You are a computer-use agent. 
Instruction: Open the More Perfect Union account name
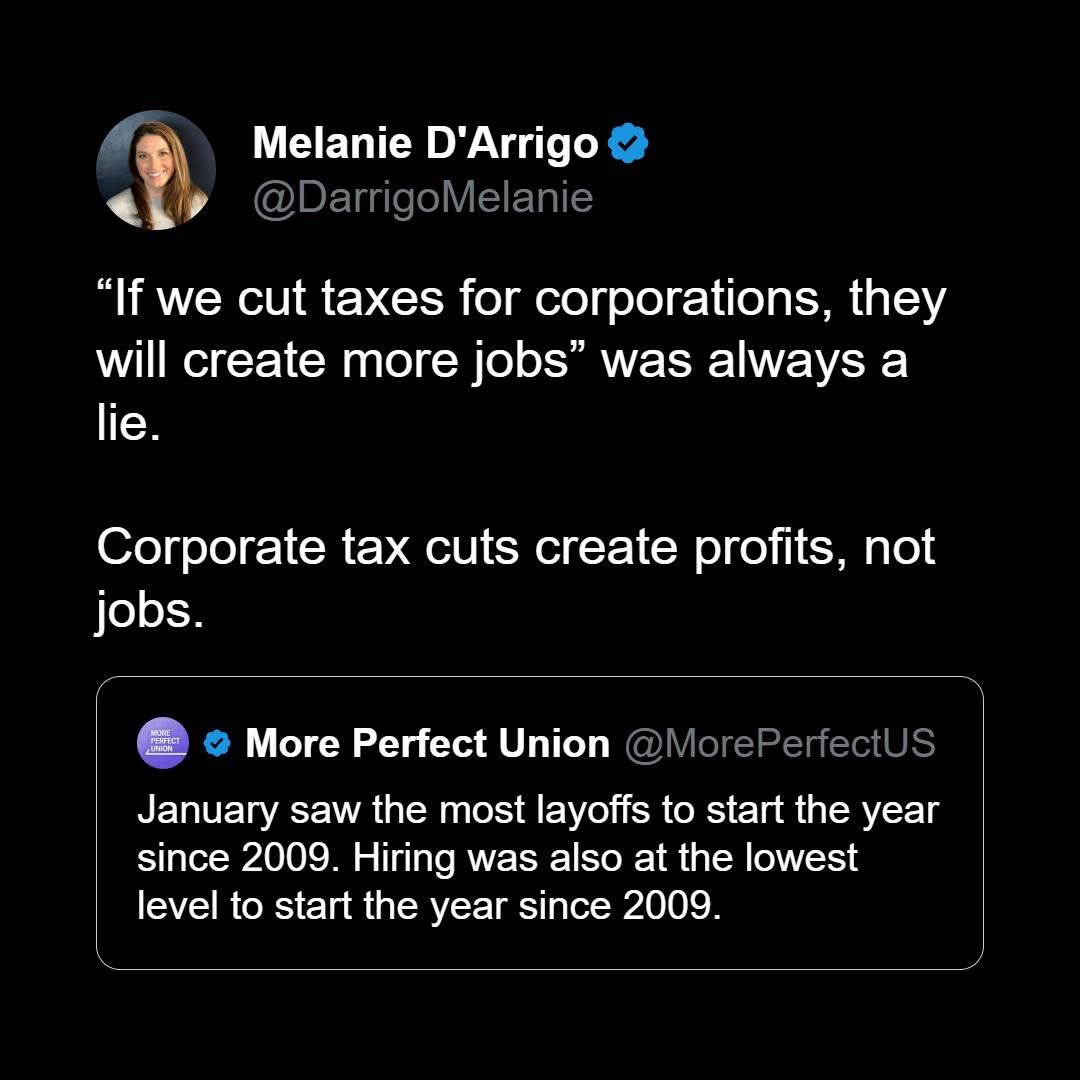click(427, 743)
